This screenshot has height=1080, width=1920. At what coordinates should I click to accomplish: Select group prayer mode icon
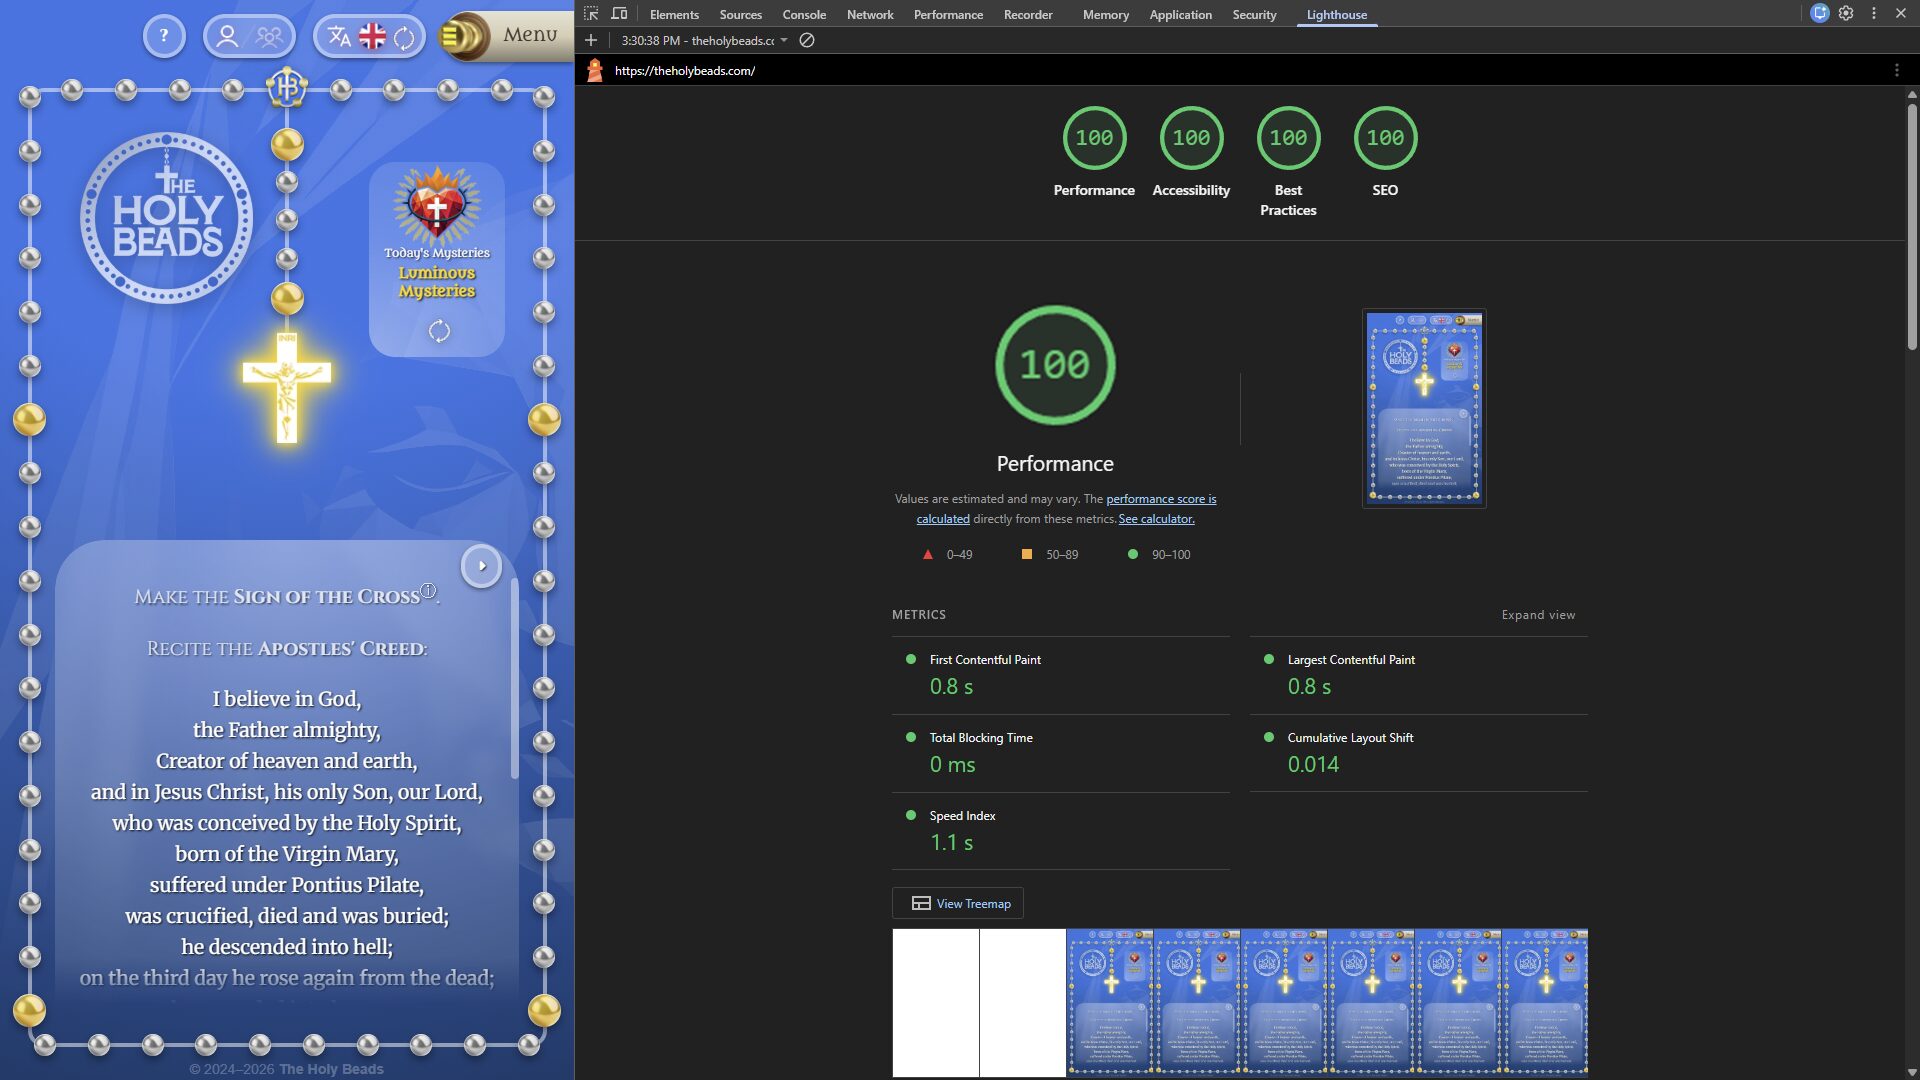pos(269,37)
